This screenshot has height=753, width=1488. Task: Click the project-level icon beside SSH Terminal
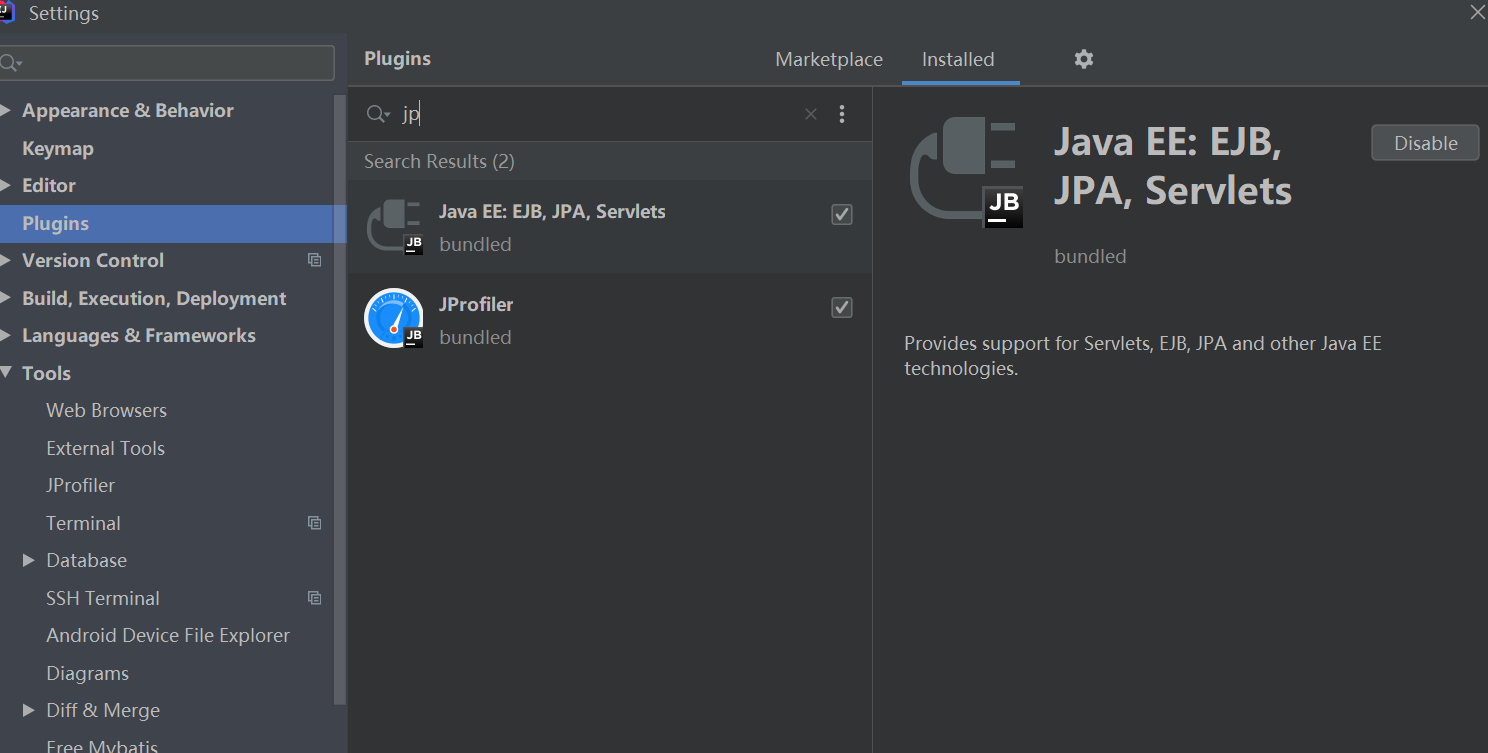[x=314, y=598]
